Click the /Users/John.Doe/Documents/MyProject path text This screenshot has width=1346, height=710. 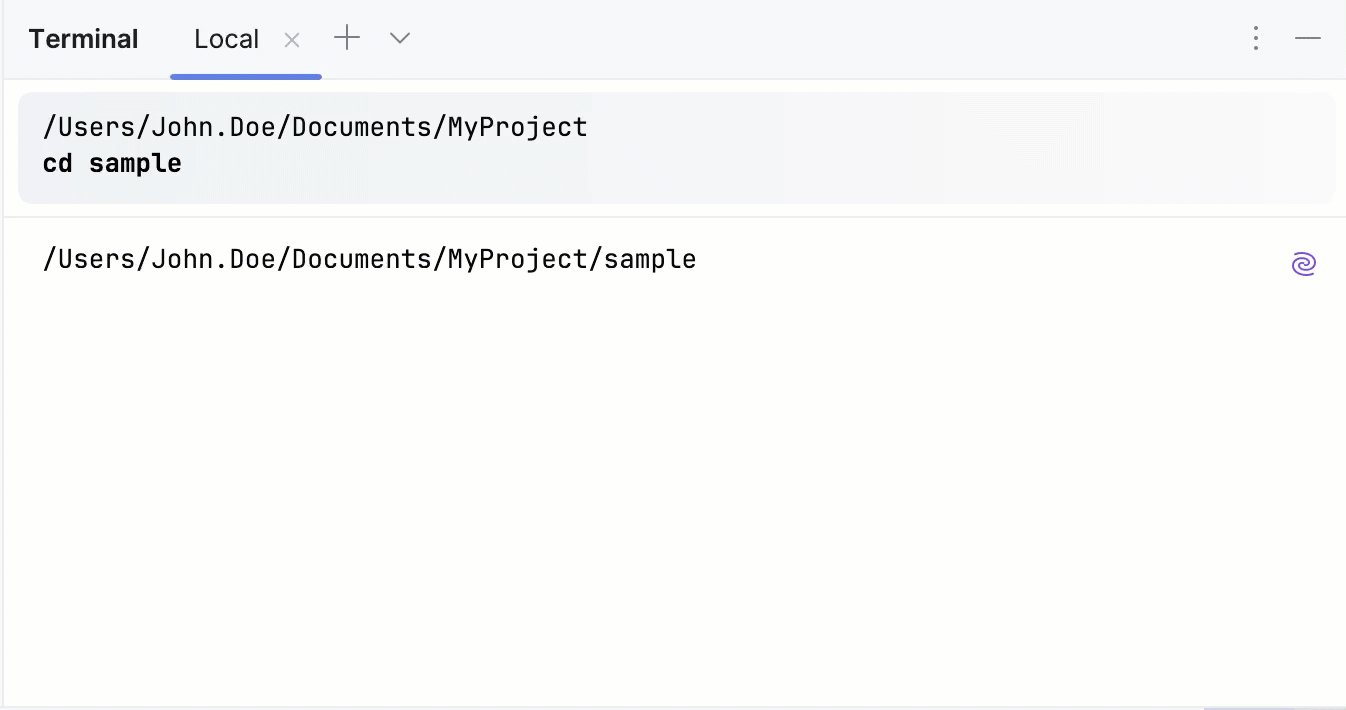click(x=314, y=126)
